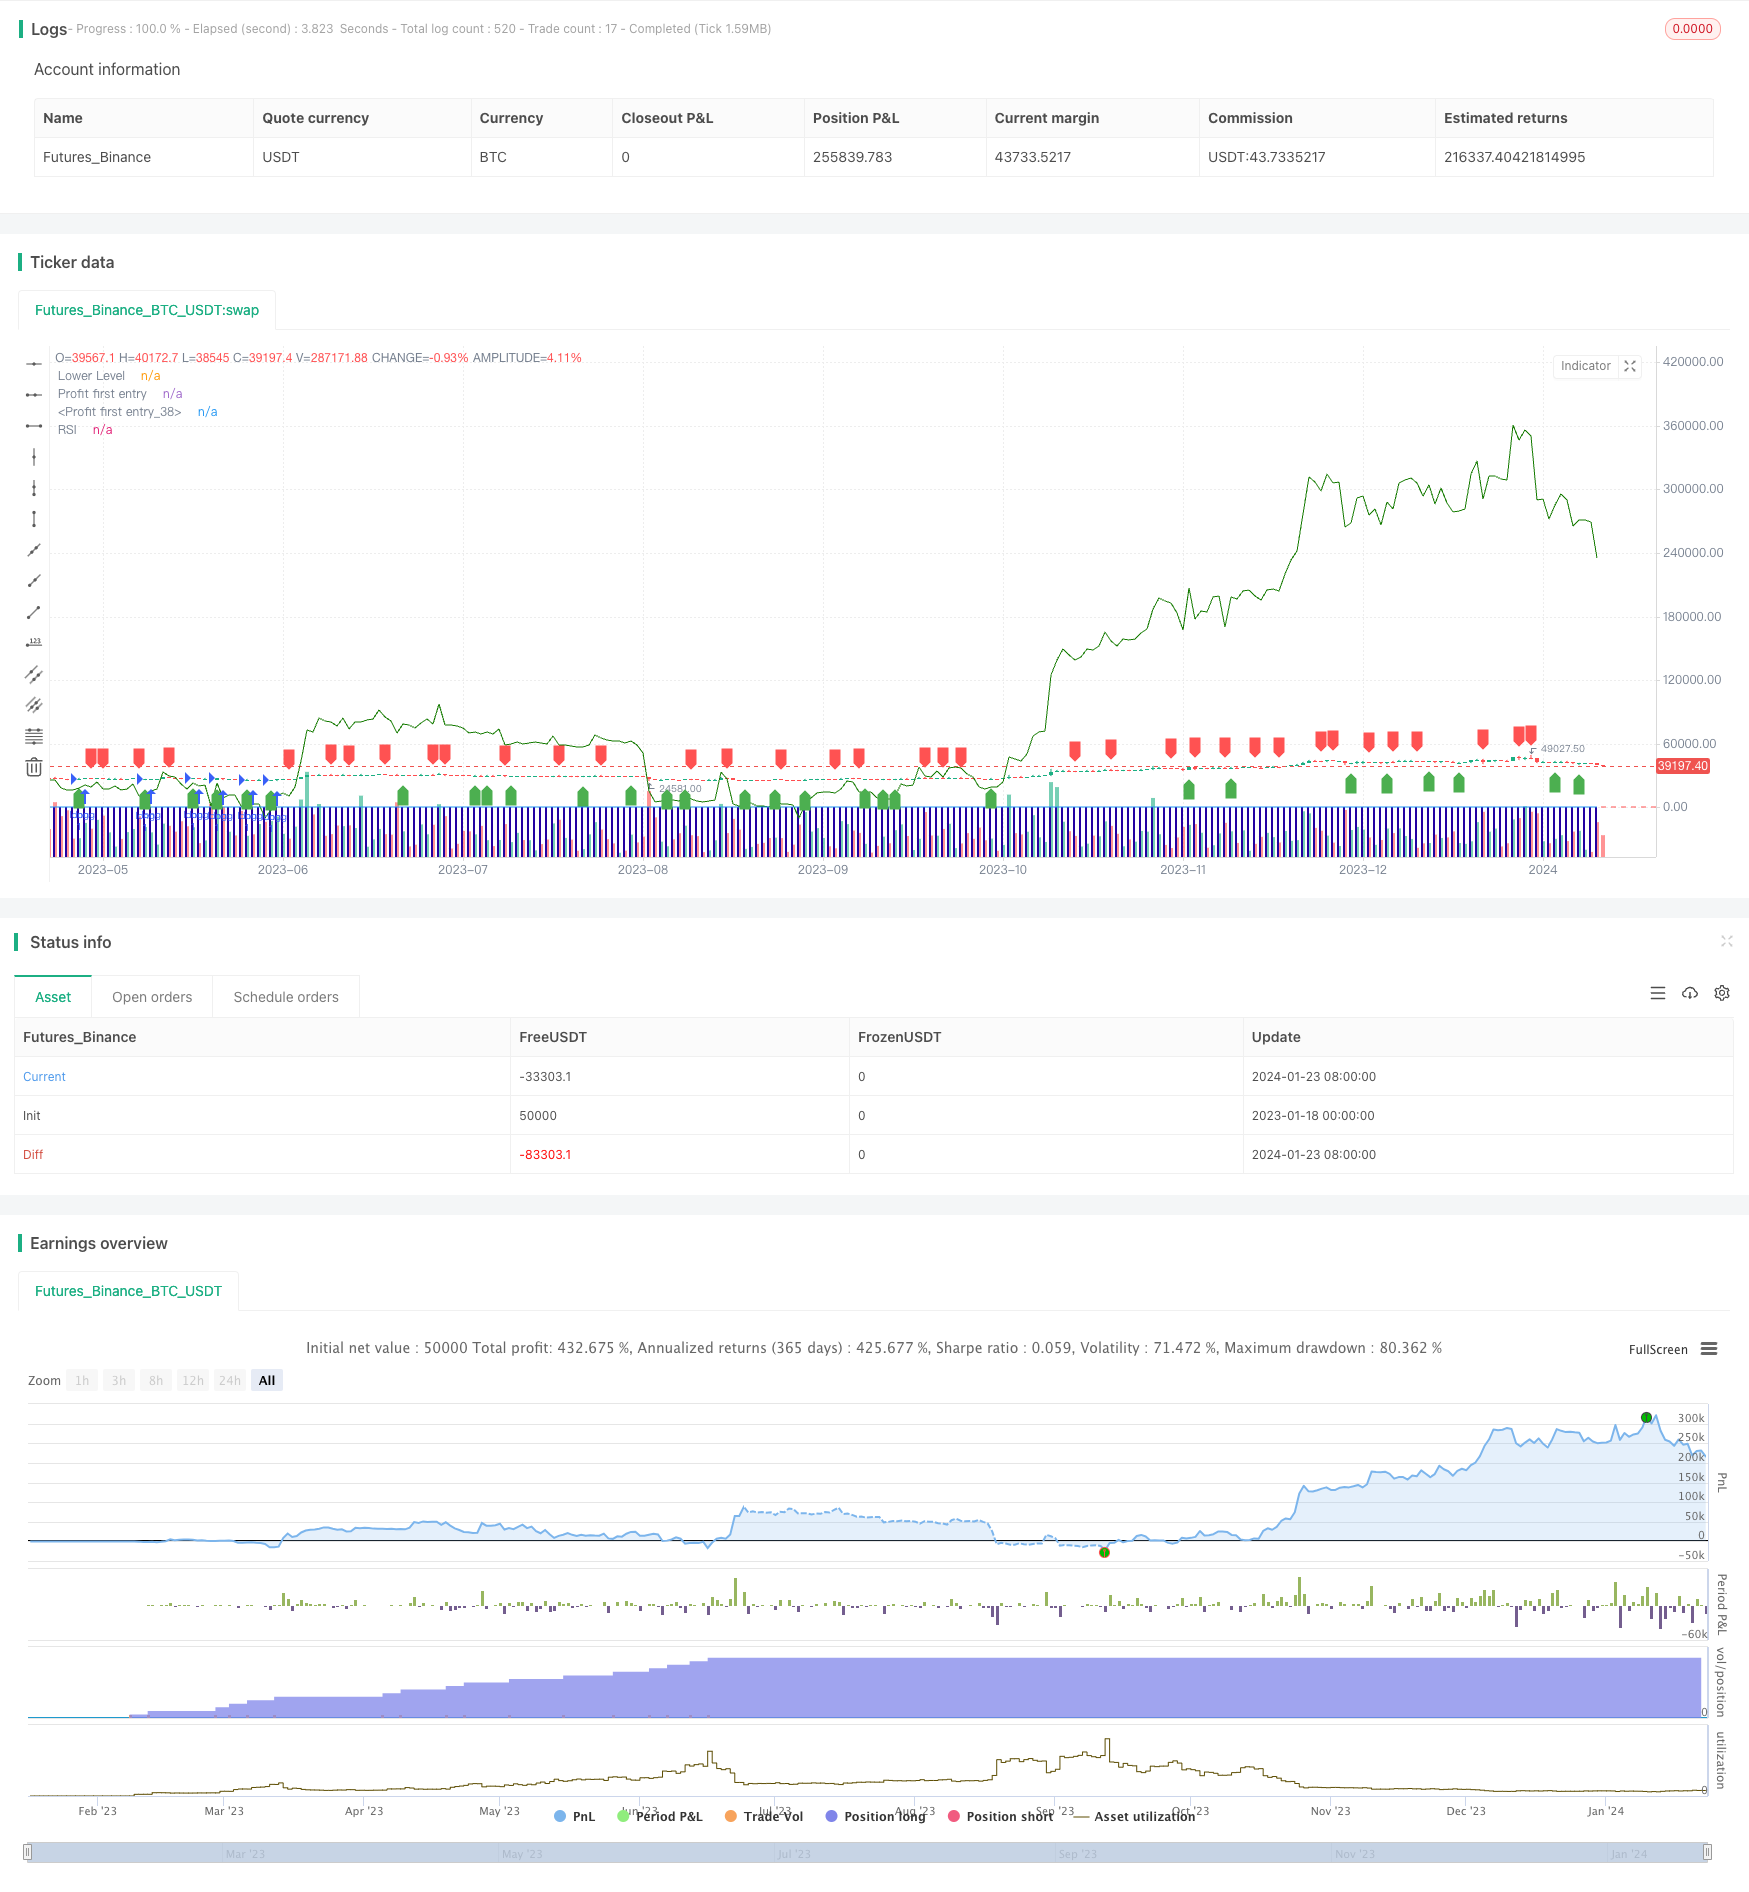Select the price line tool with 123 label
This screenshot has height=1892, width=1749.
point(34,643)
